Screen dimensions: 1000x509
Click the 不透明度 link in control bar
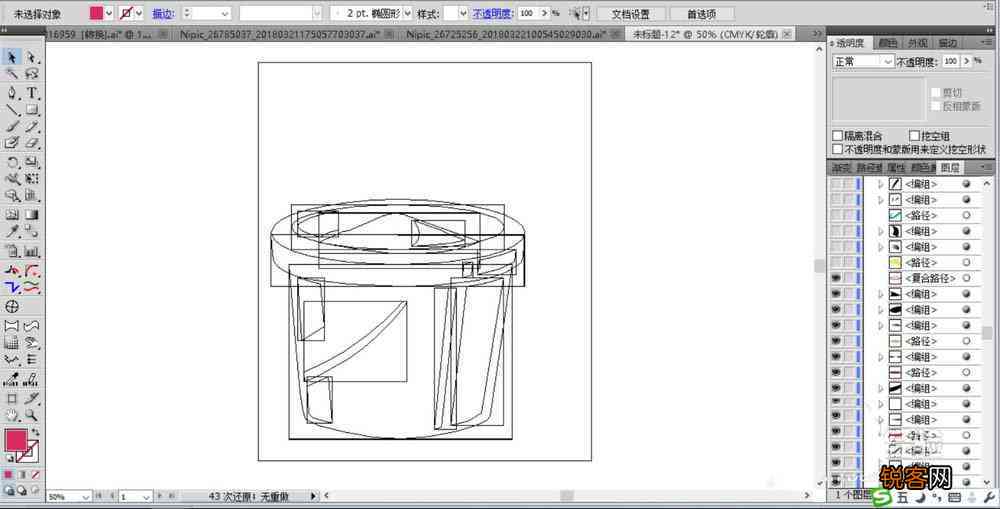[492, 13]
